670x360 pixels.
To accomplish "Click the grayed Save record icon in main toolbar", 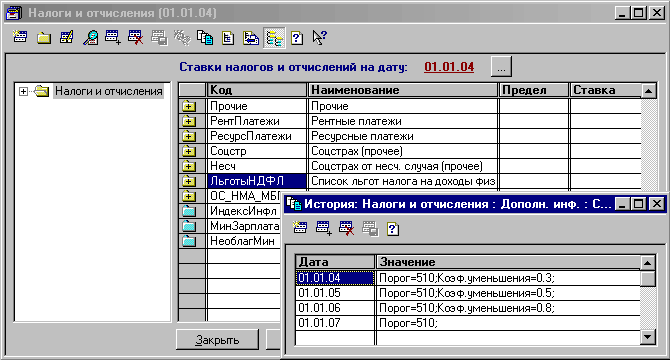I will pos(159,38).
